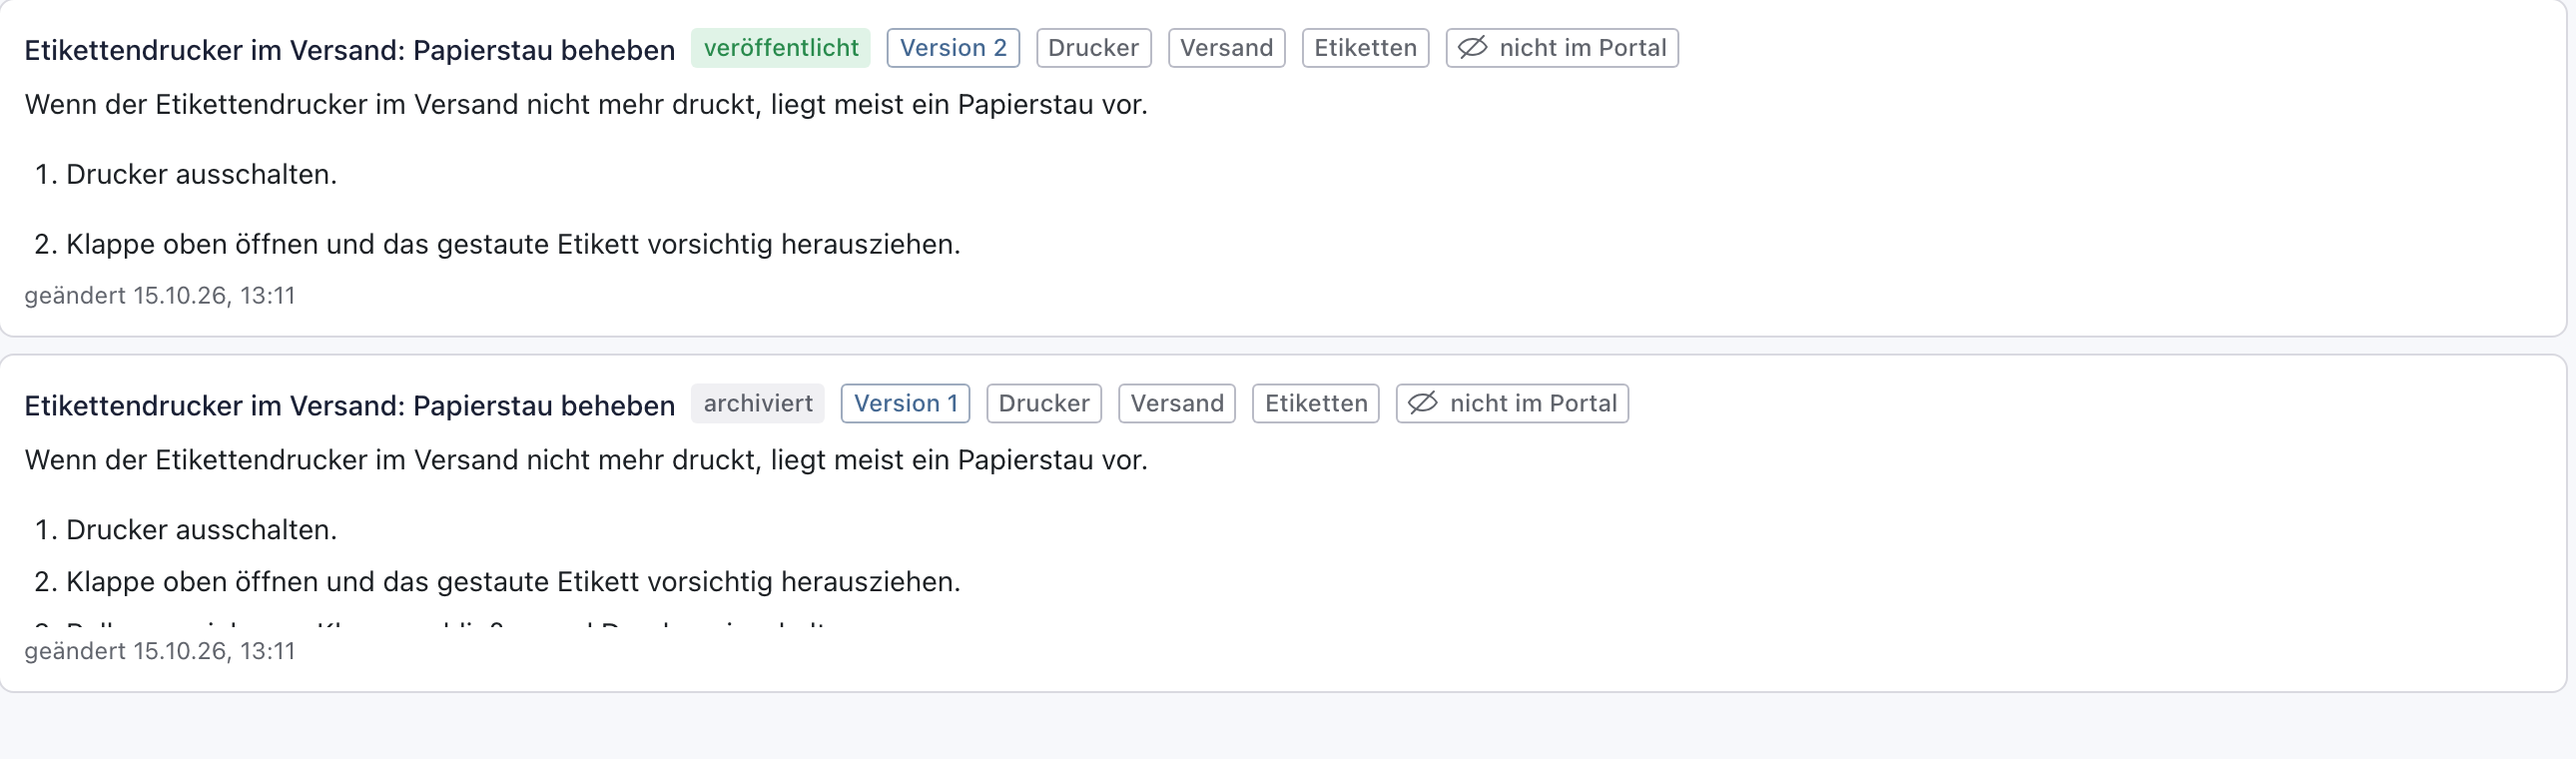Click the 'Etiketten' tag on the published article
Viewport: 2576px width, 759px height.
pyautogui.click(x=1365, y=48)
